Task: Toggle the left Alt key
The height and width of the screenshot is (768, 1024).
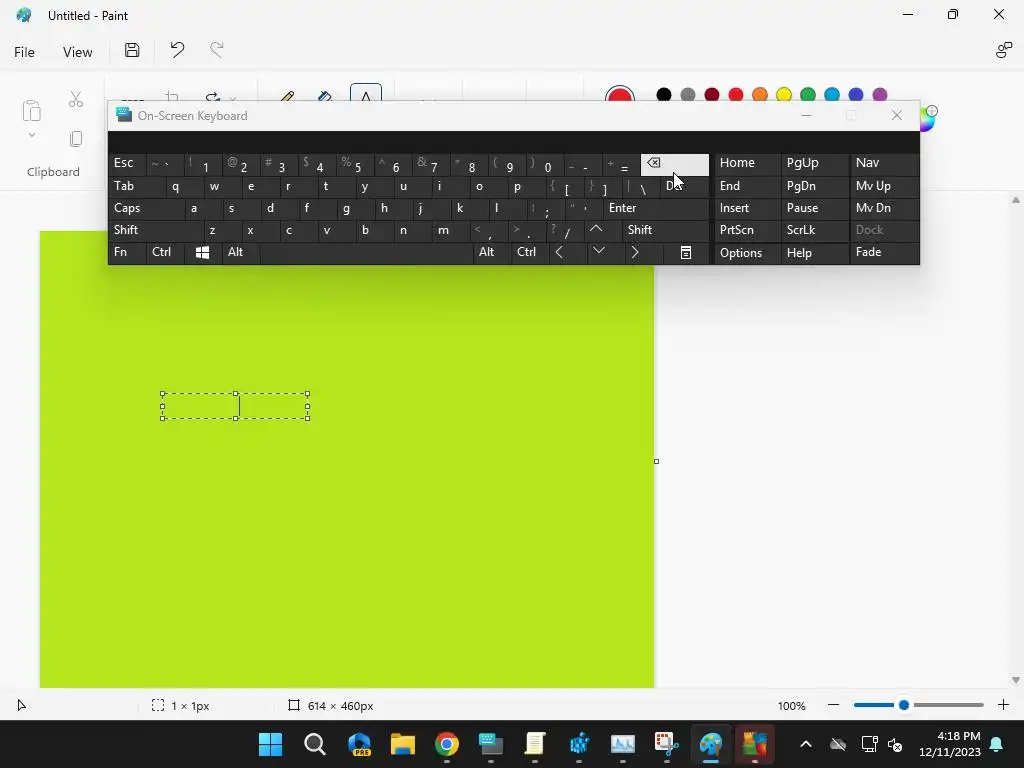Action: 241,252
